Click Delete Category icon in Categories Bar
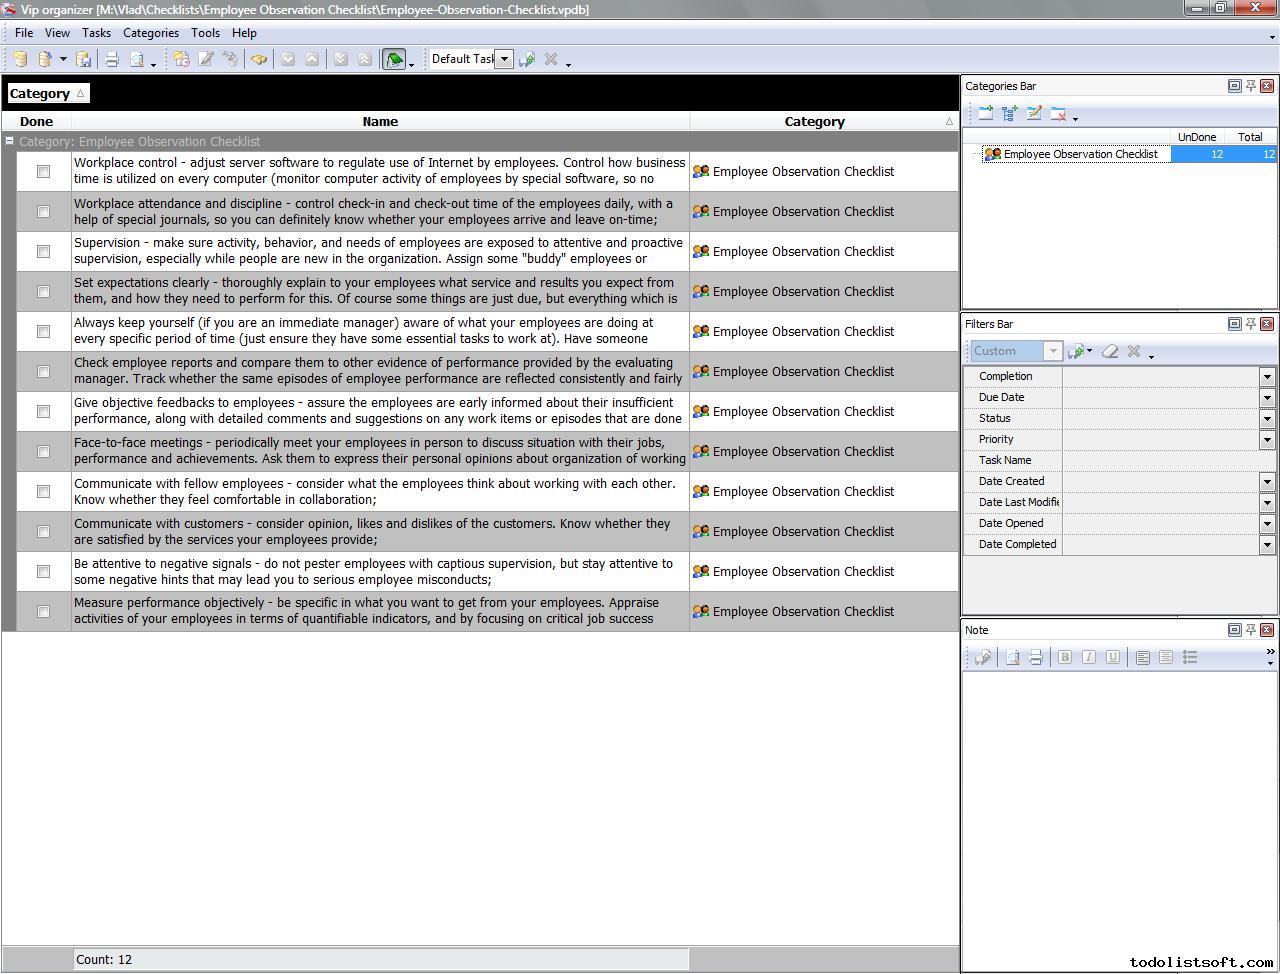 coord(1058,114)
